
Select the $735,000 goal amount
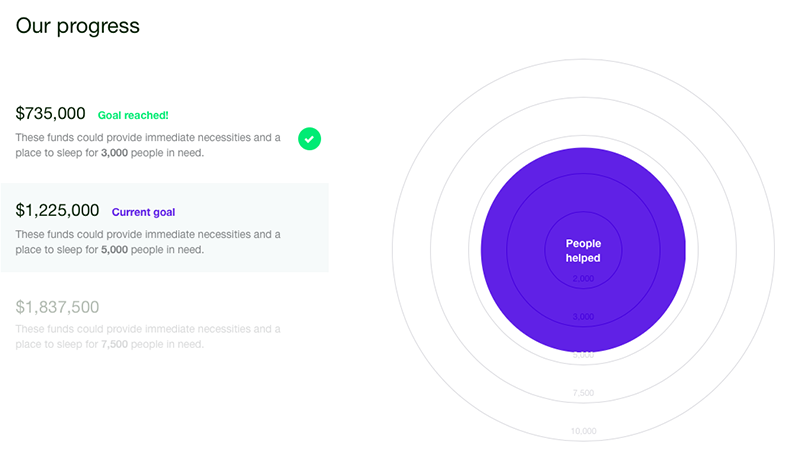[51, 113]
